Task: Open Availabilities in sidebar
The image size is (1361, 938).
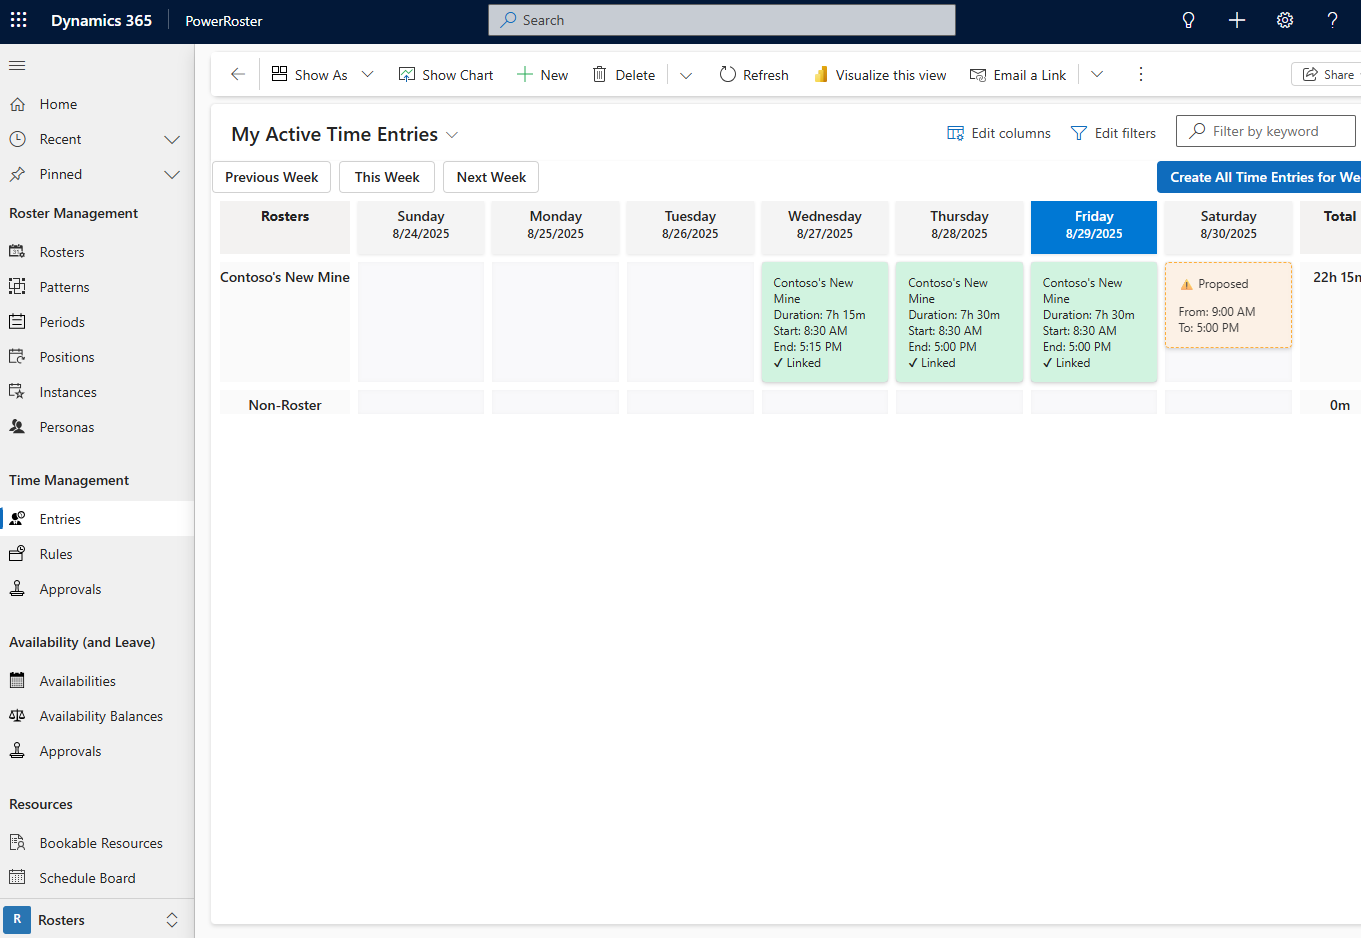Action: pos(97,681)
